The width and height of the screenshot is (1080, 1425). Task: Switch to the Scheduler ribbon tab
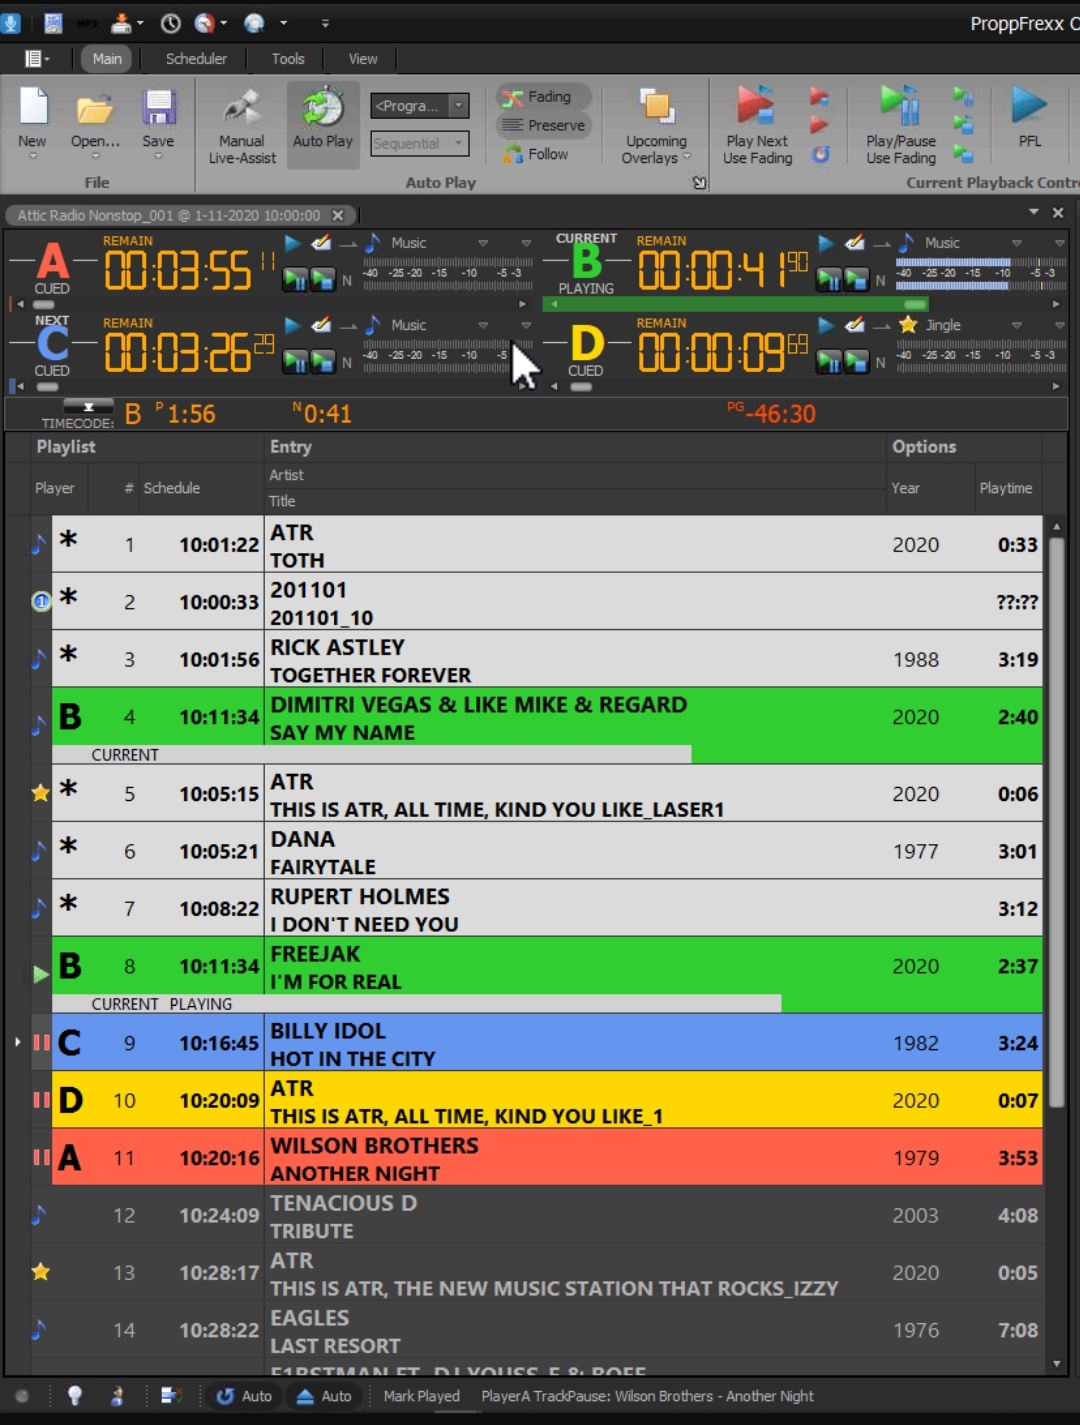coord(196,59)
